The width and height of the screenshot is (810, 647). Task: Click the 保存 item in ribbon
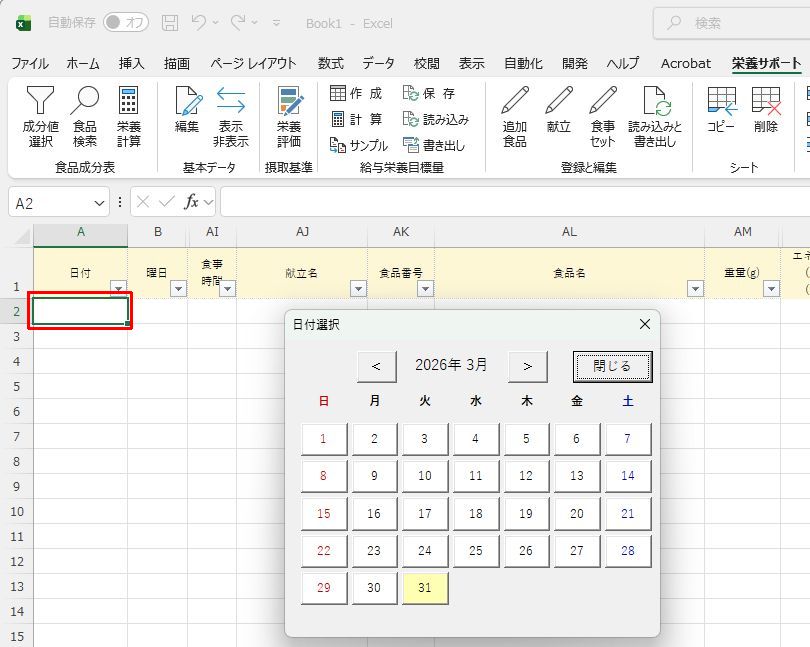point(429,94)
